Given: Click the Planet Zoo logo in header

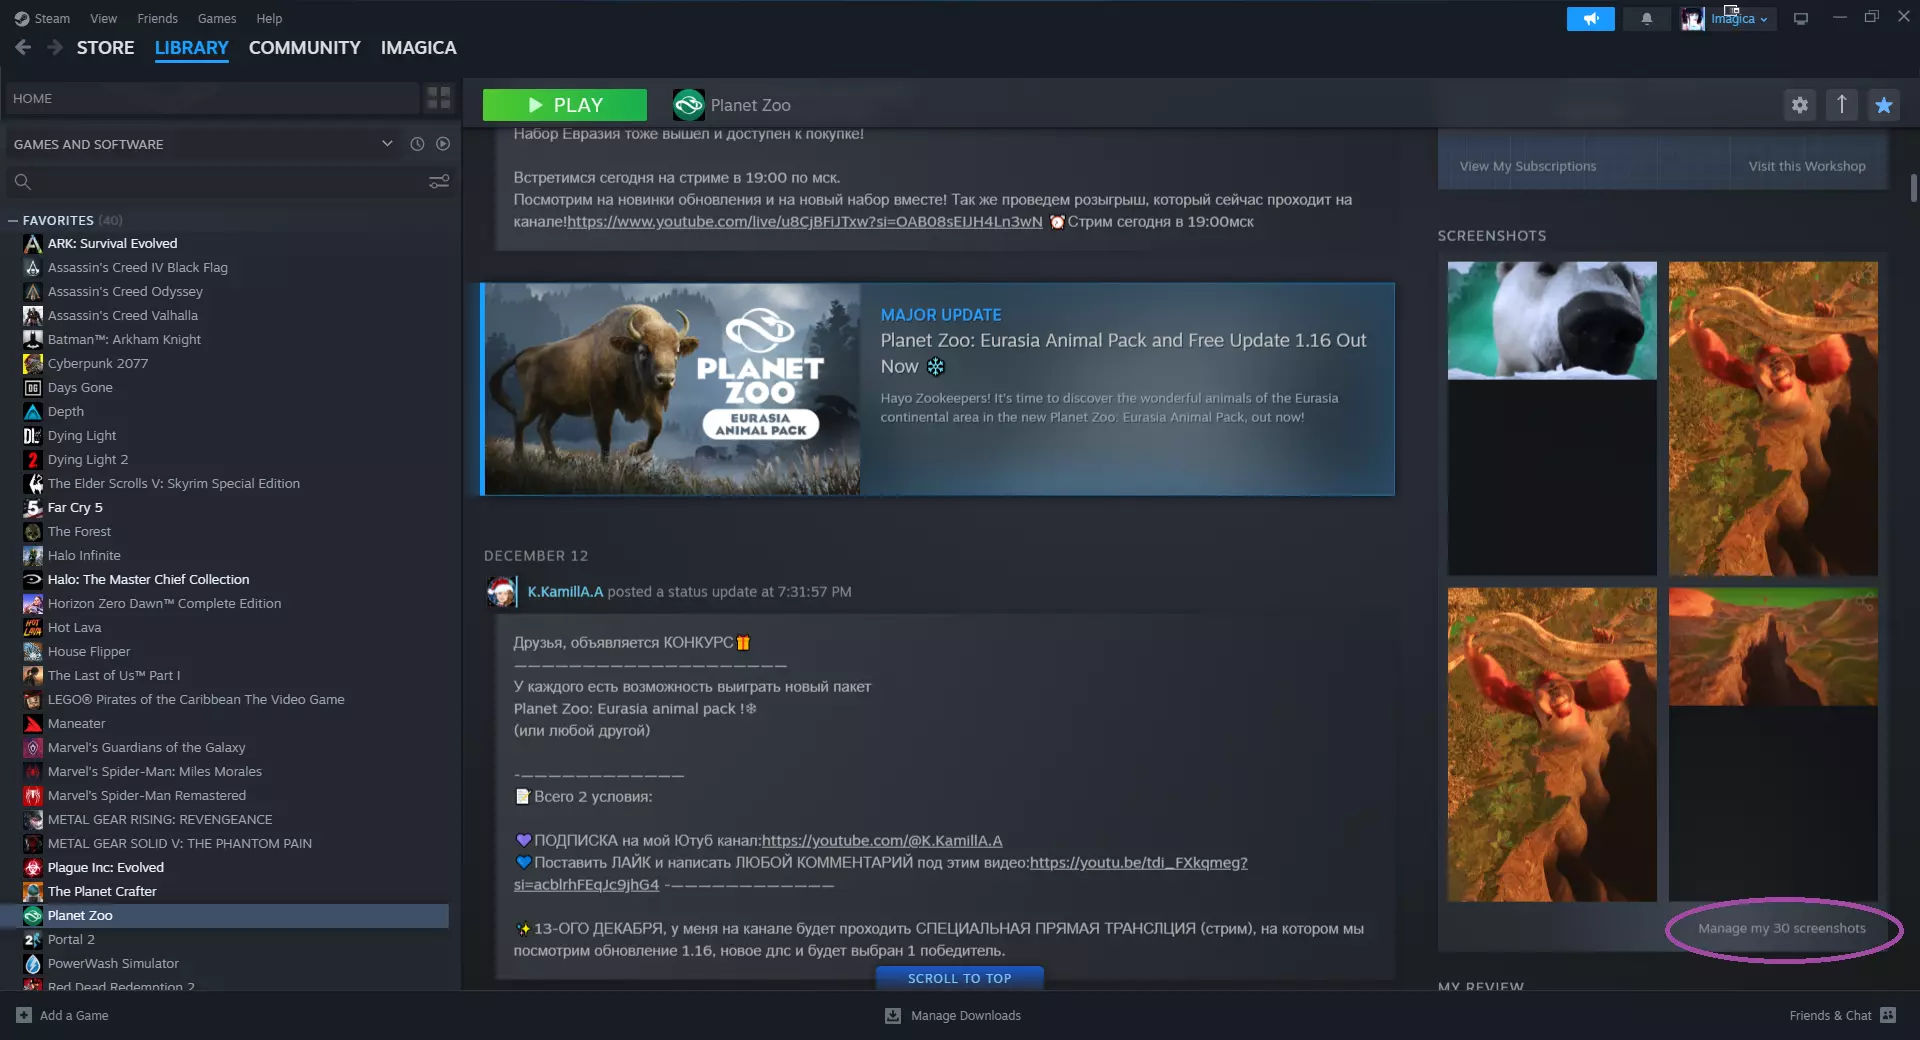Looking at the screenshot, I should (689, 105).
